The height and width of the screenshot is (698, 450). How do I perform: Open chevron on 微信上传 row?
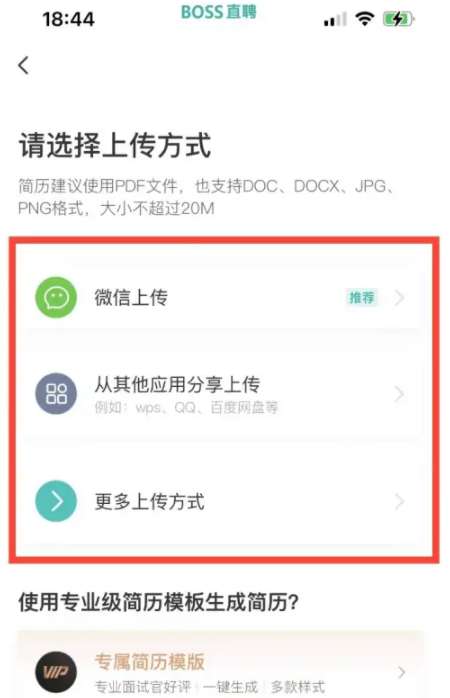coord(399,297)
